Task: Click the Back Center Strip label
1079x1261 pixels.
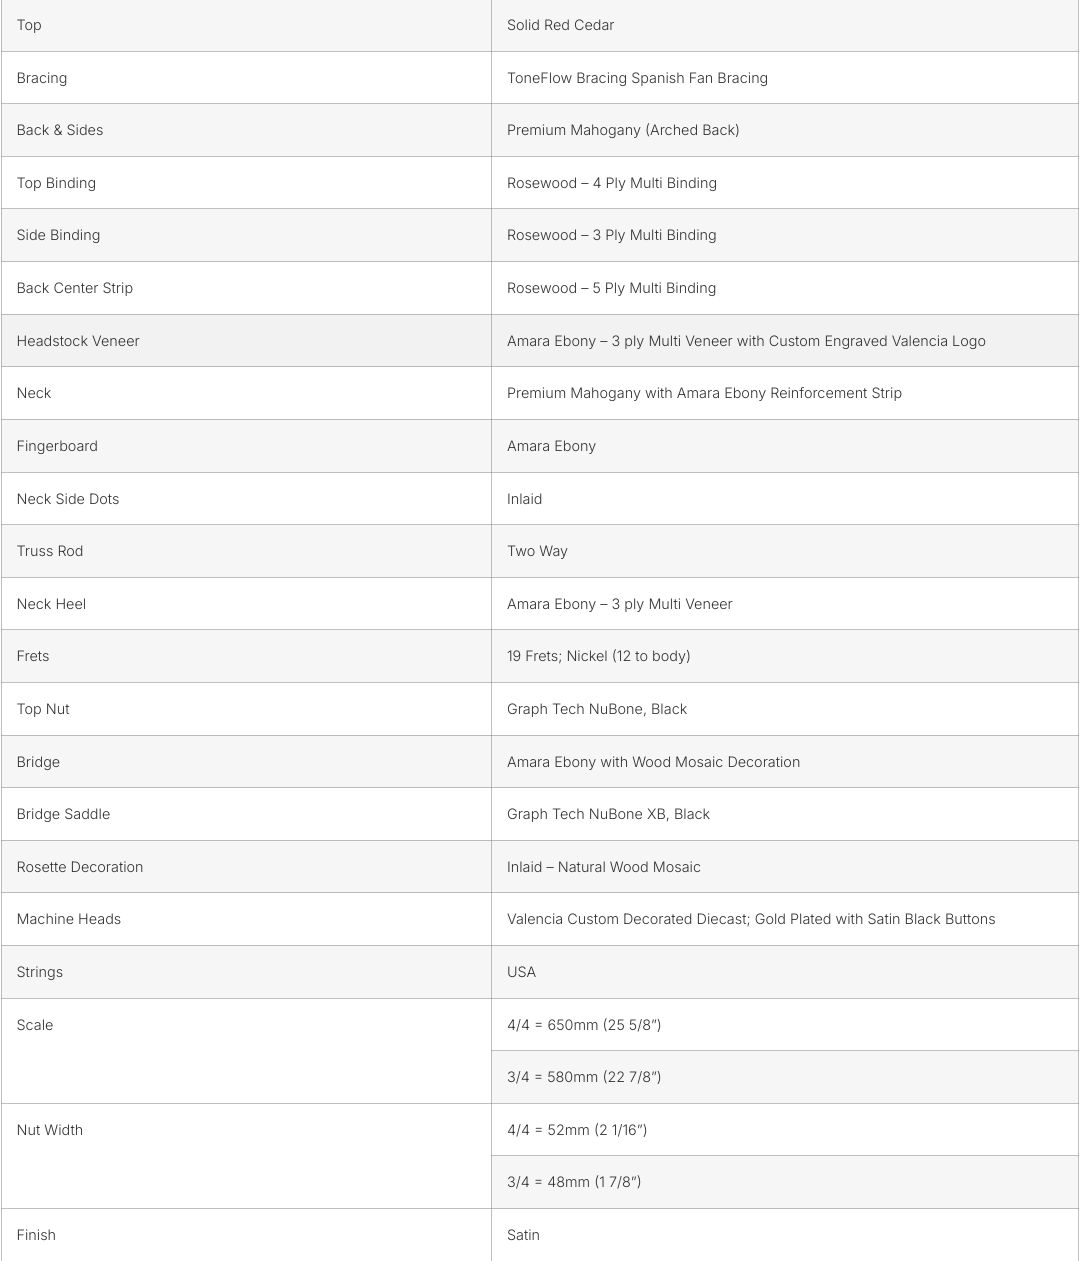Action: point(74,288)
